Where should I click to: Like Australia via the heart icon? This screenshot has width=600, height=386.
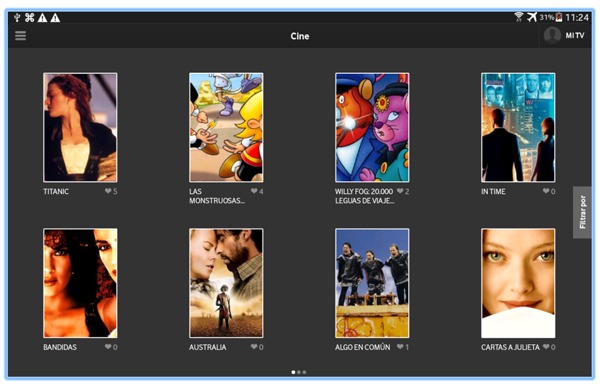tap(254, 347)
